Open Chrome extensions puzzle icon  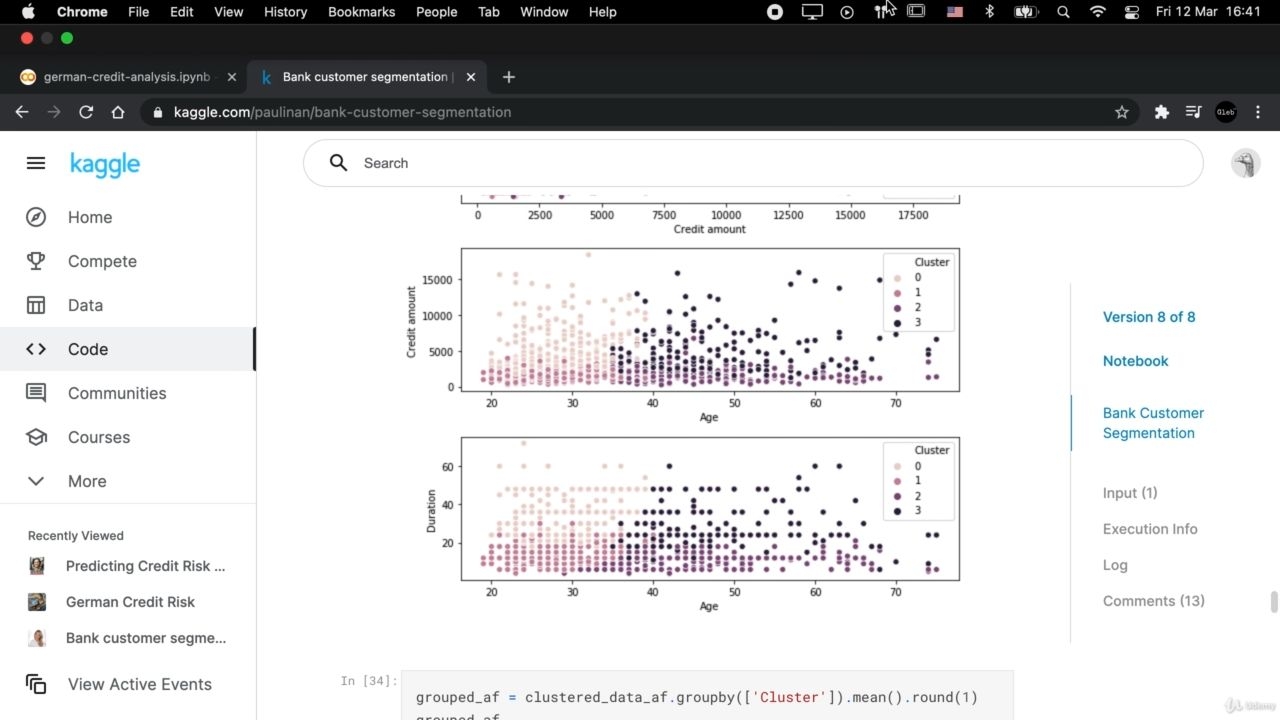tap(1161, 112)
